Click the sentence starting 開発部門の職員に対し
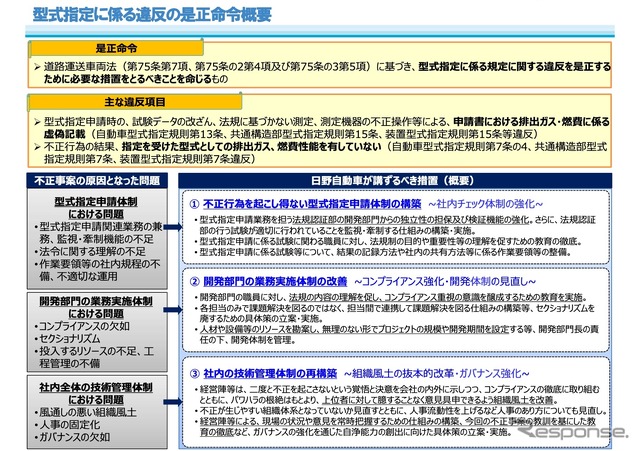Screen dimensions: 640x451 (x=391, y=297)
